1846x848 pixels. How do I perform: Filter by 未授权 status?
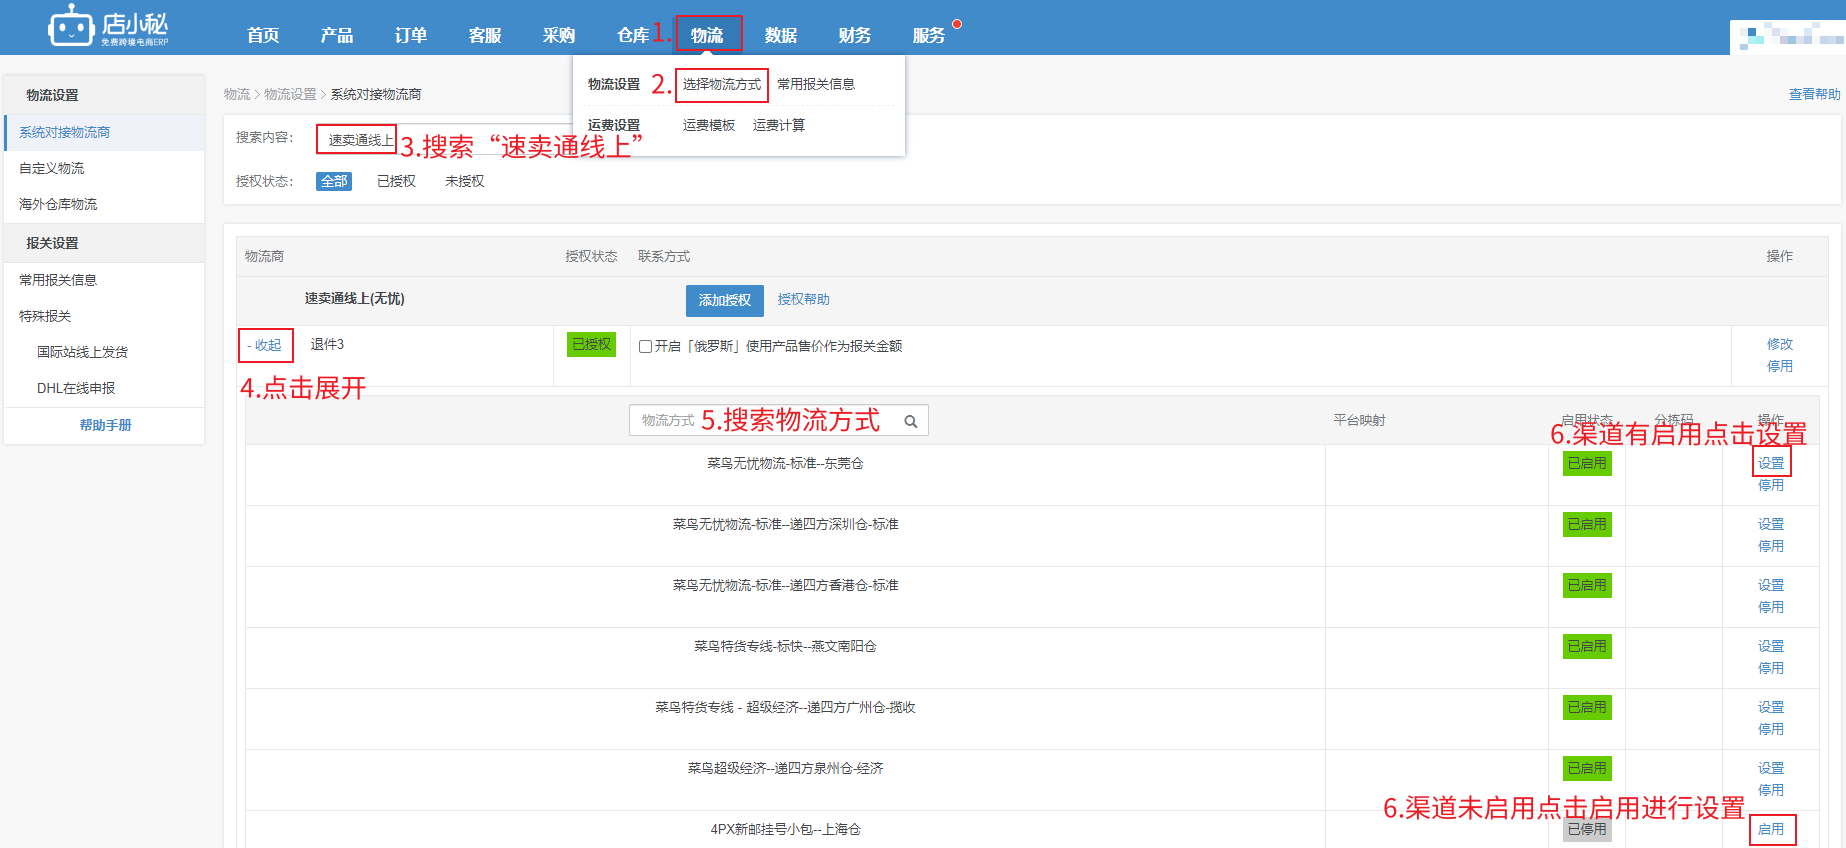(465, 181)
